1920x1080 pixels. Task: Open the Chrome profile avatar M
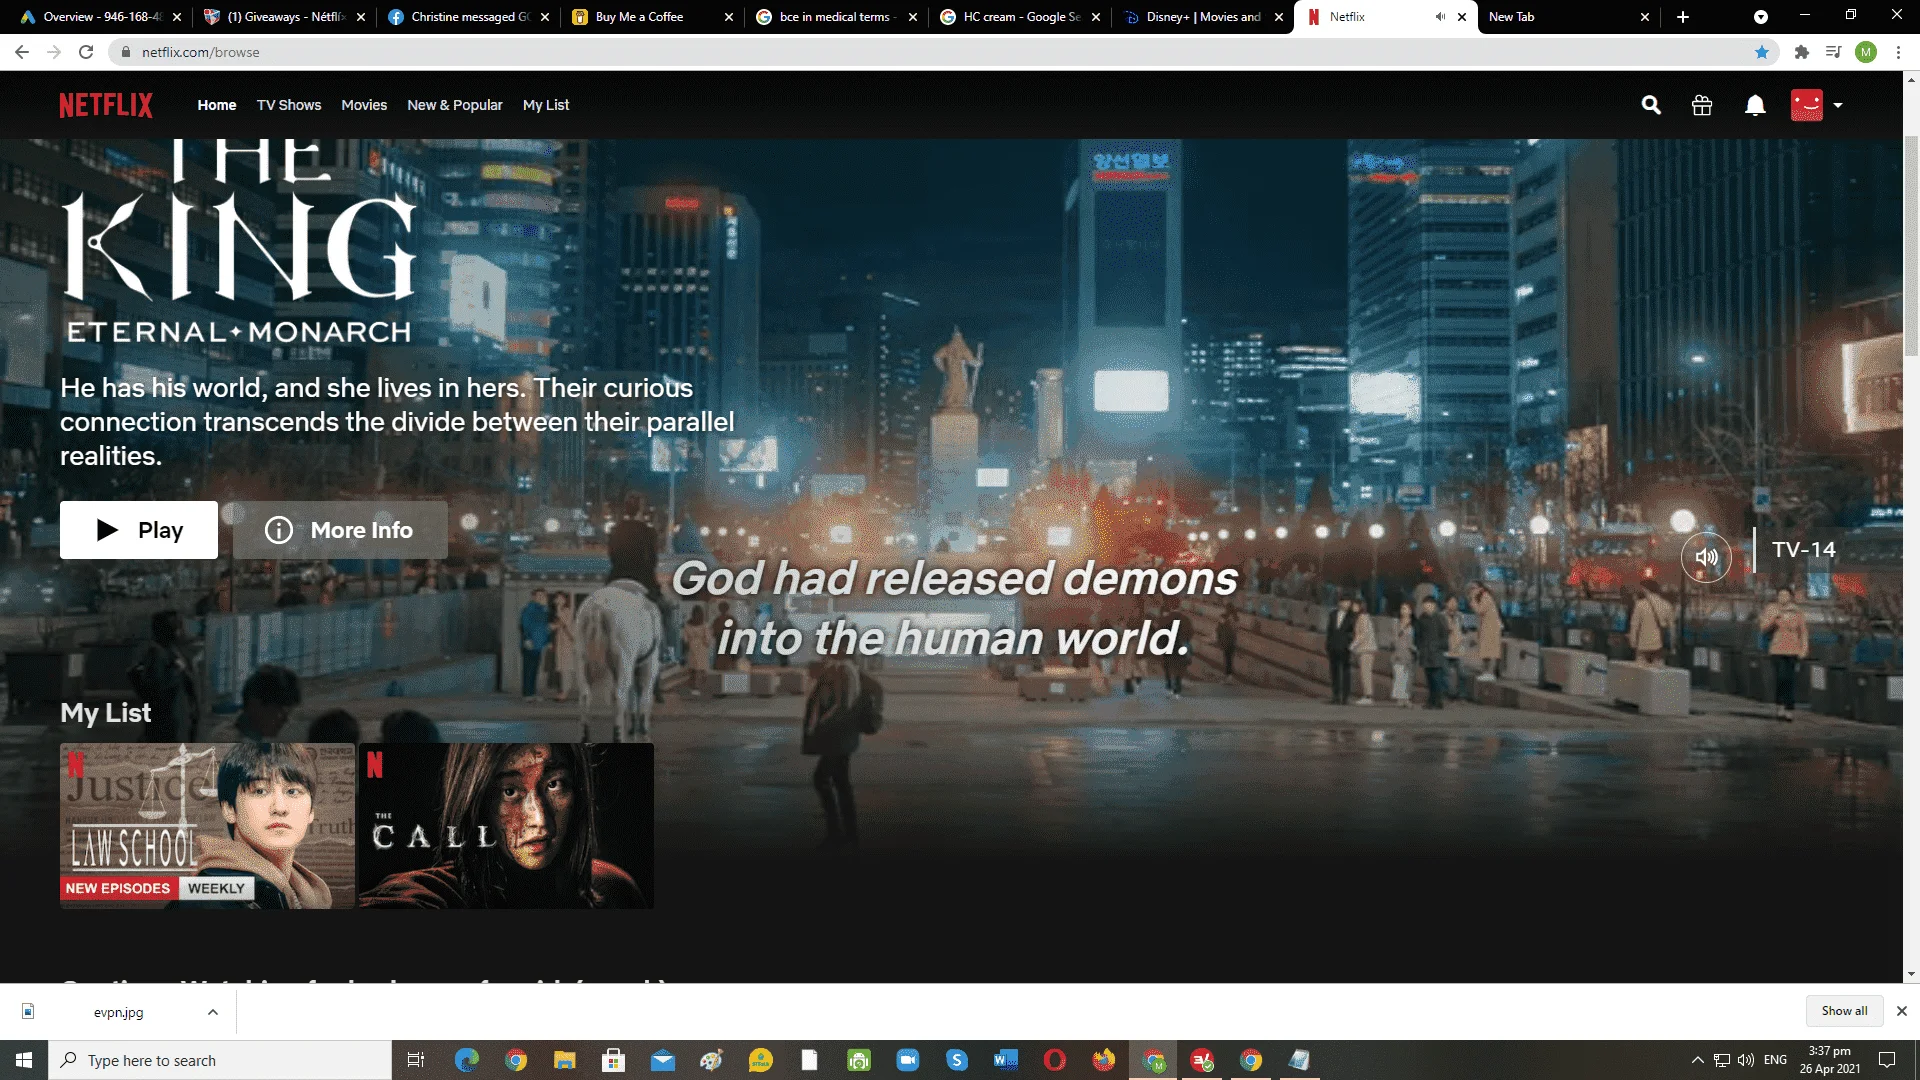point(1866,52)
